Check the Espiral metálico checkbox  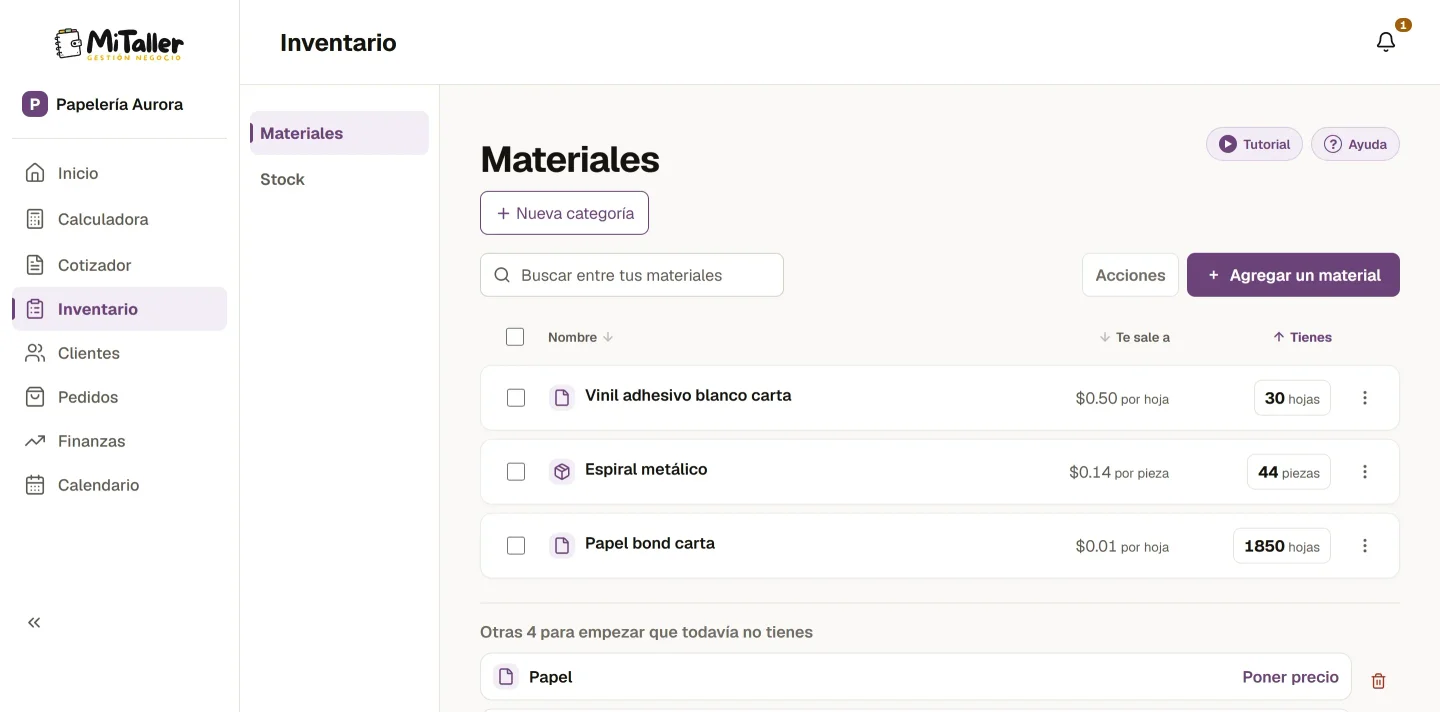[516, 472]
